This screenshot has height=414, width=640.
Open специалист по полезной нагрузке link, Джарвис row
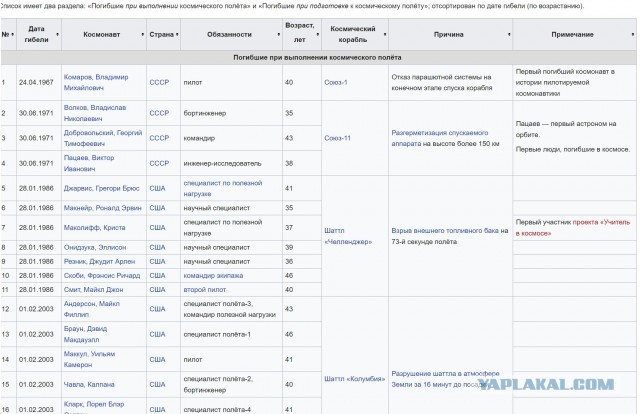223,188
